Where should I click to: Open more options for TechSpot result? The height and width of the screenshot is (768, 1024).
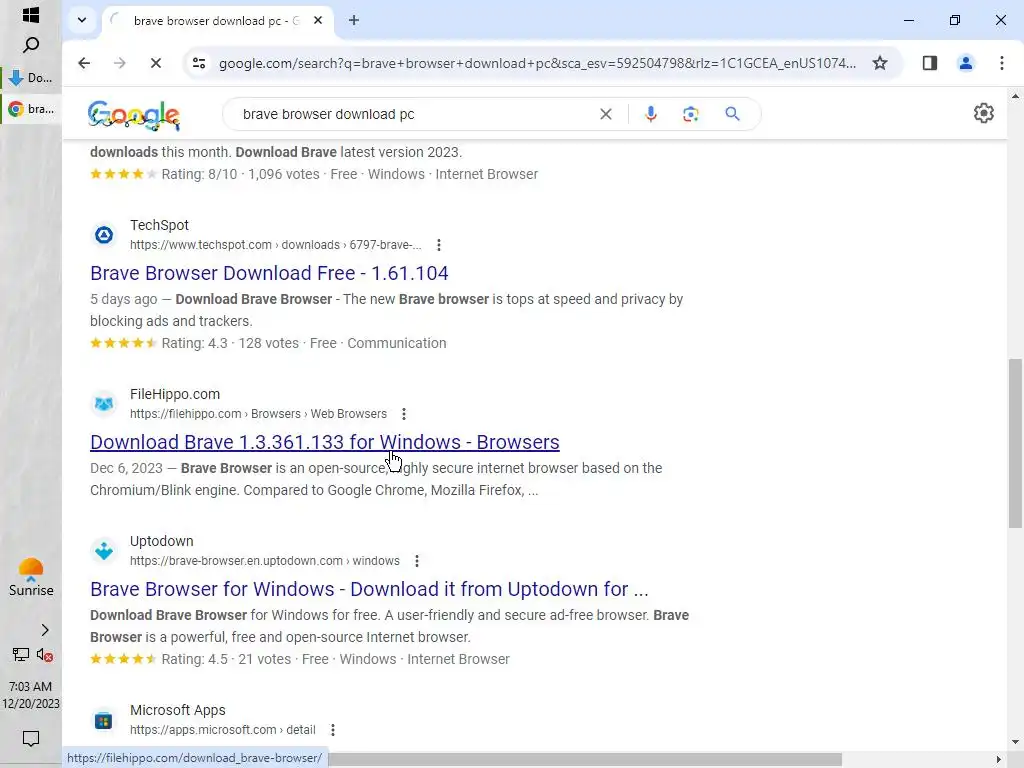[439, 245]
